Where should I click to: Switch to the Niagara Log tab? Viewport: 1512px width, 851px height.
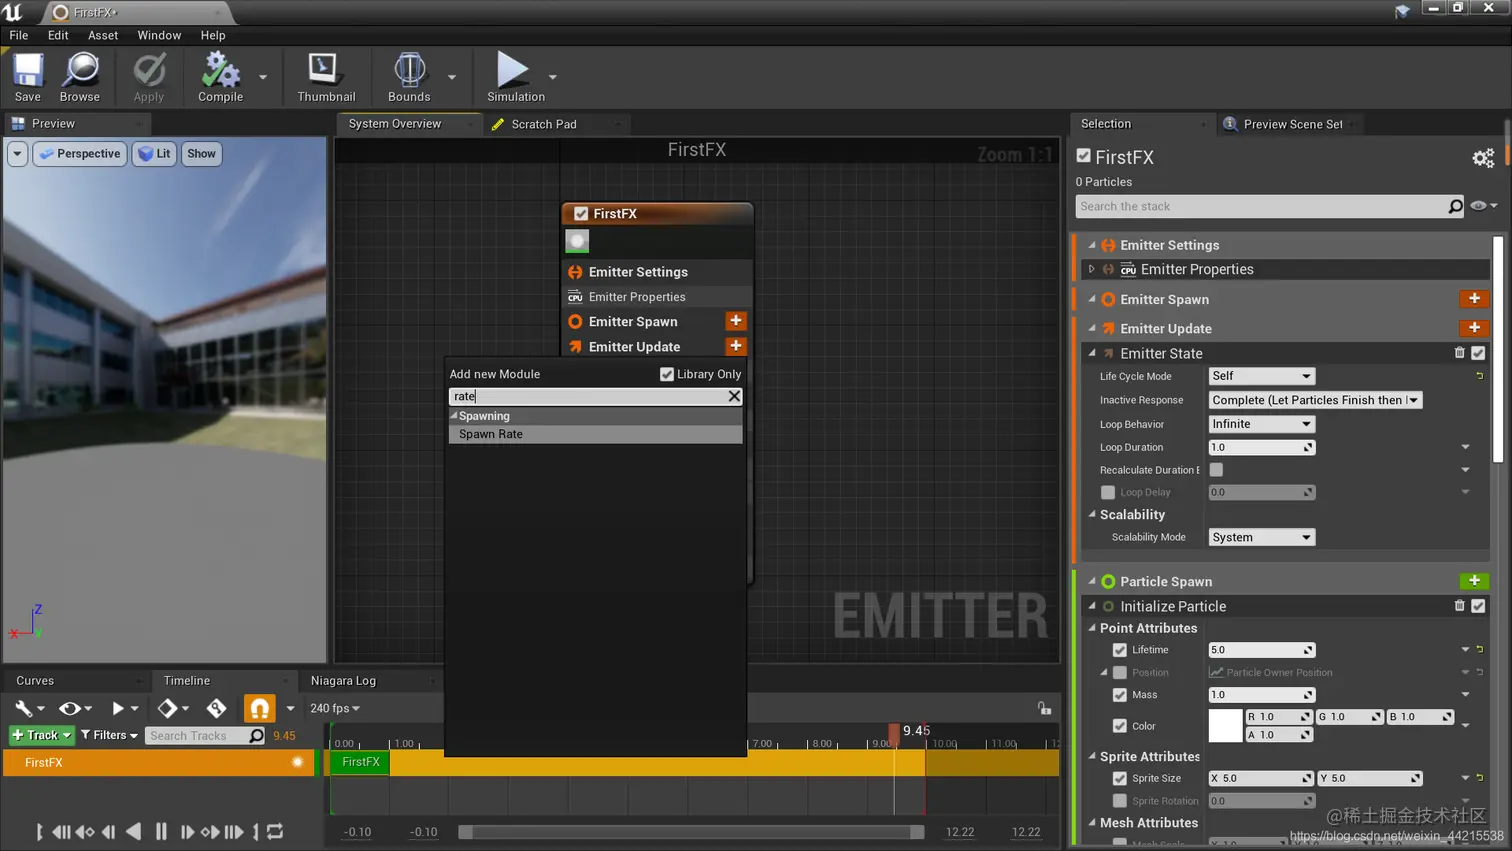(x=343, y=681)
